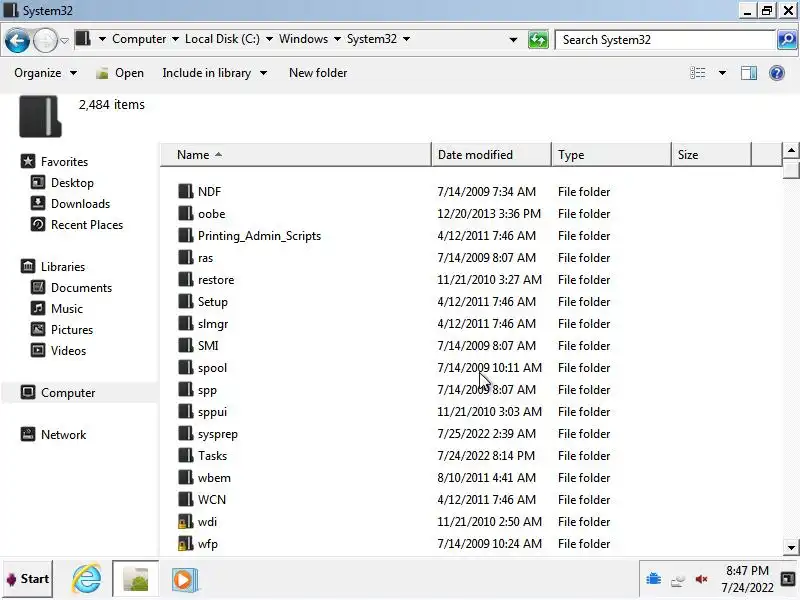Click the Documents library icon

[38, 288]
